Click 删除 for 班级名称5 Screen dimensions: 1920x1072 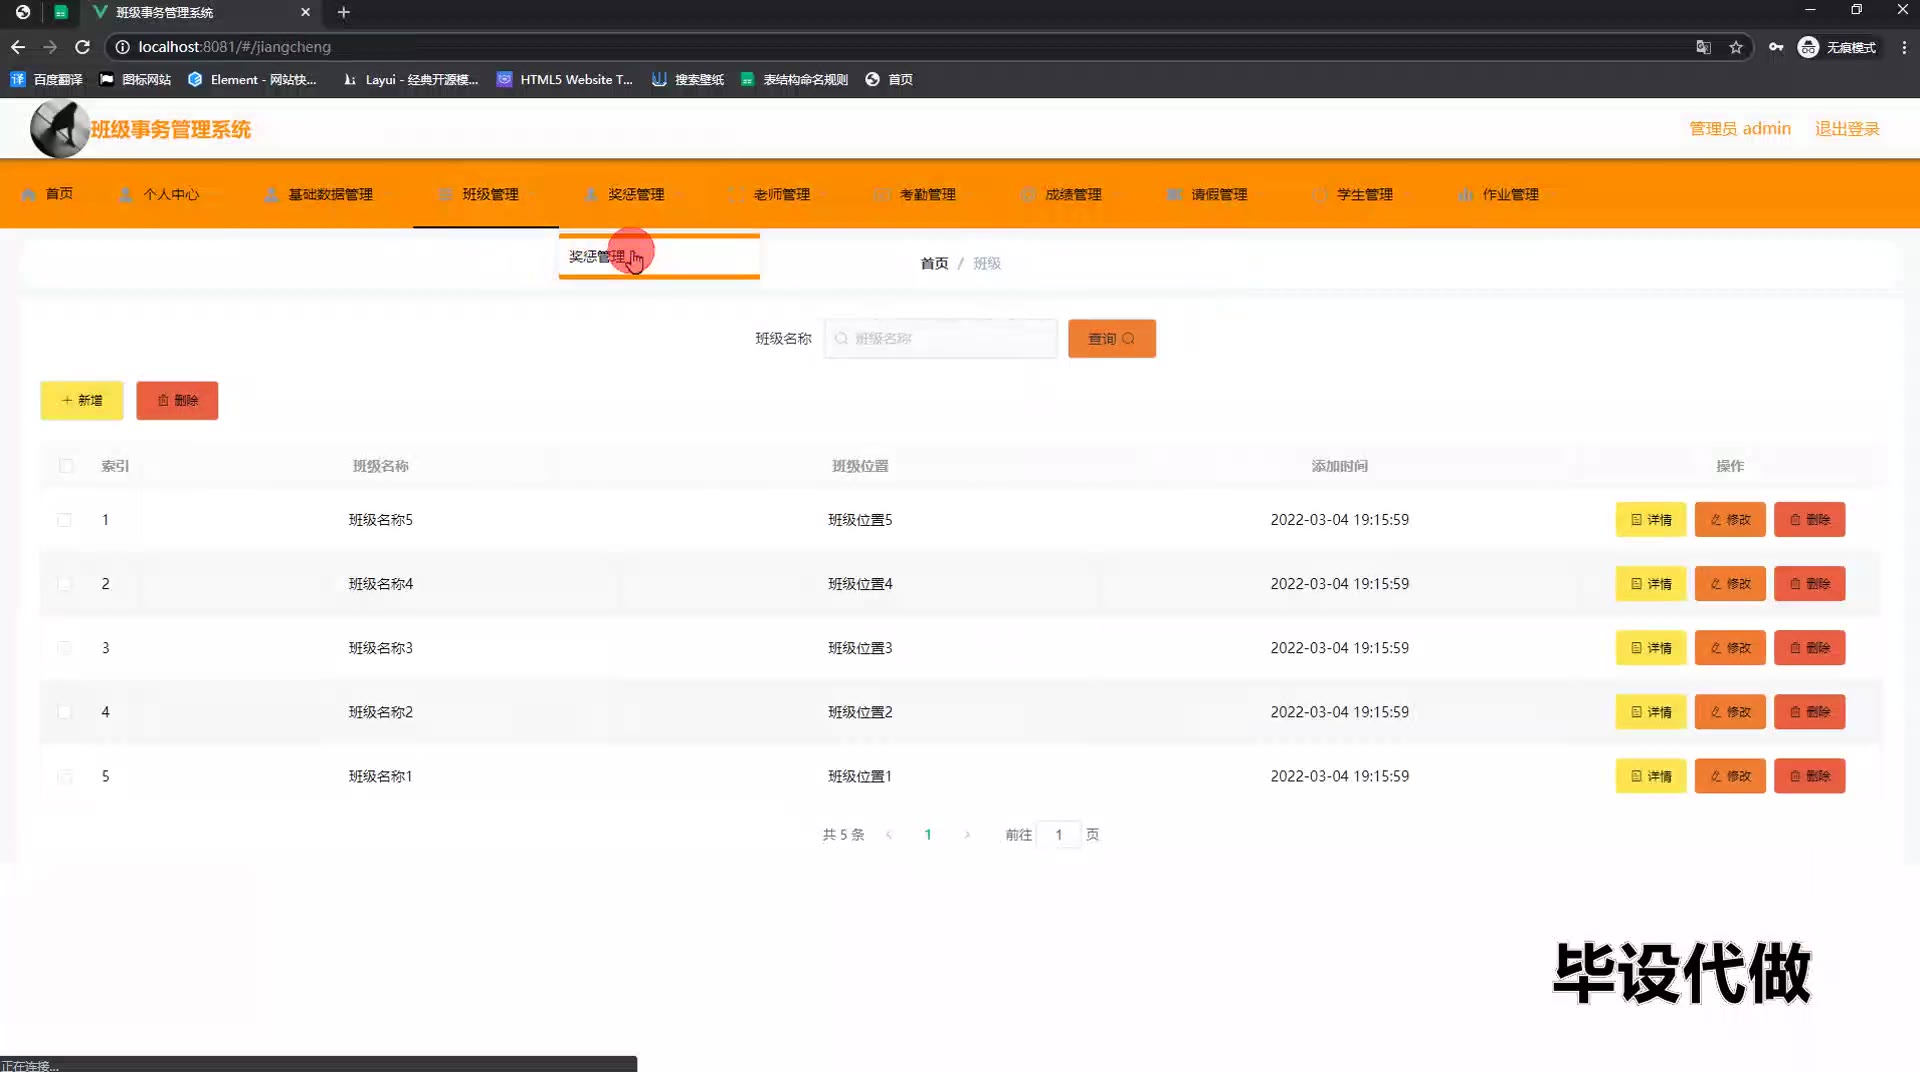1810,520
